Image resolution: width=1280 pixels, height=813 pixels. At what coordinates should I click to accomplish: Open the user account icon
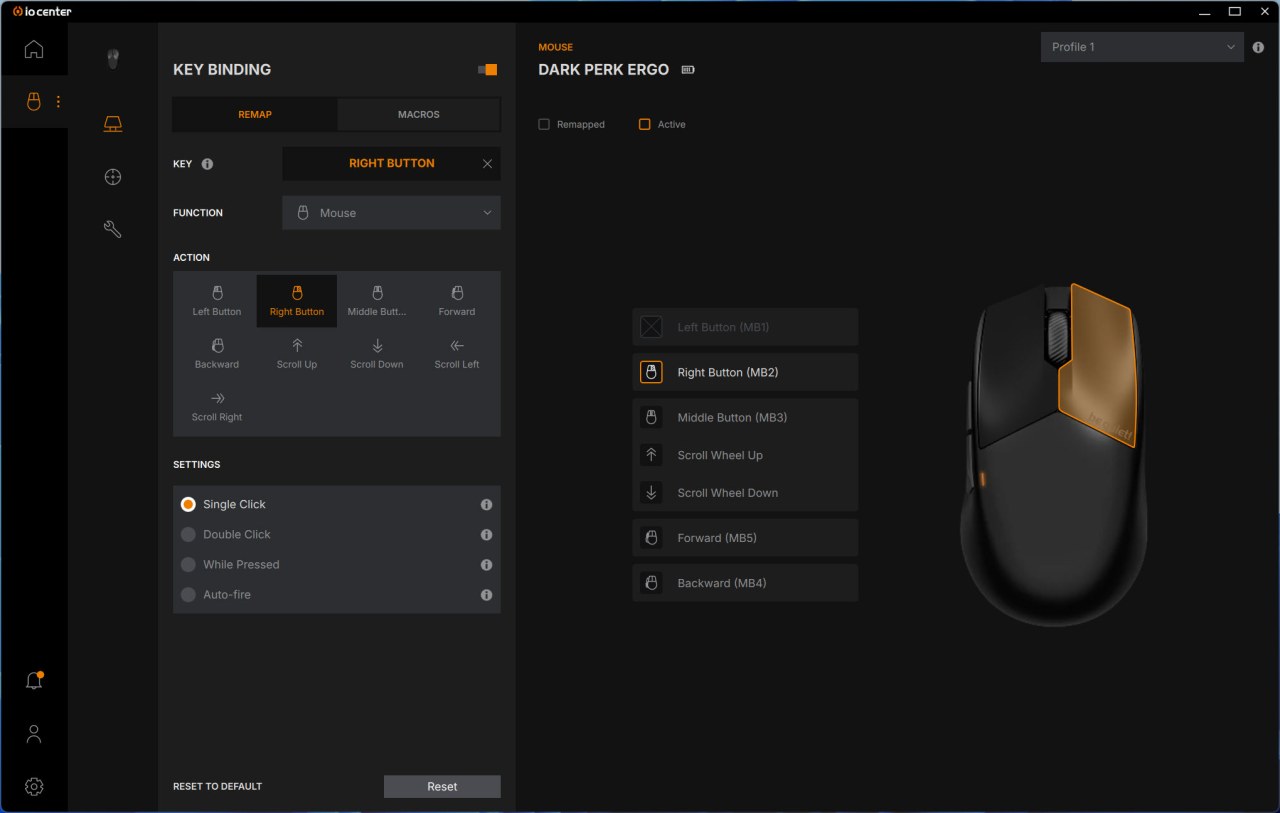tap(34, 734)
